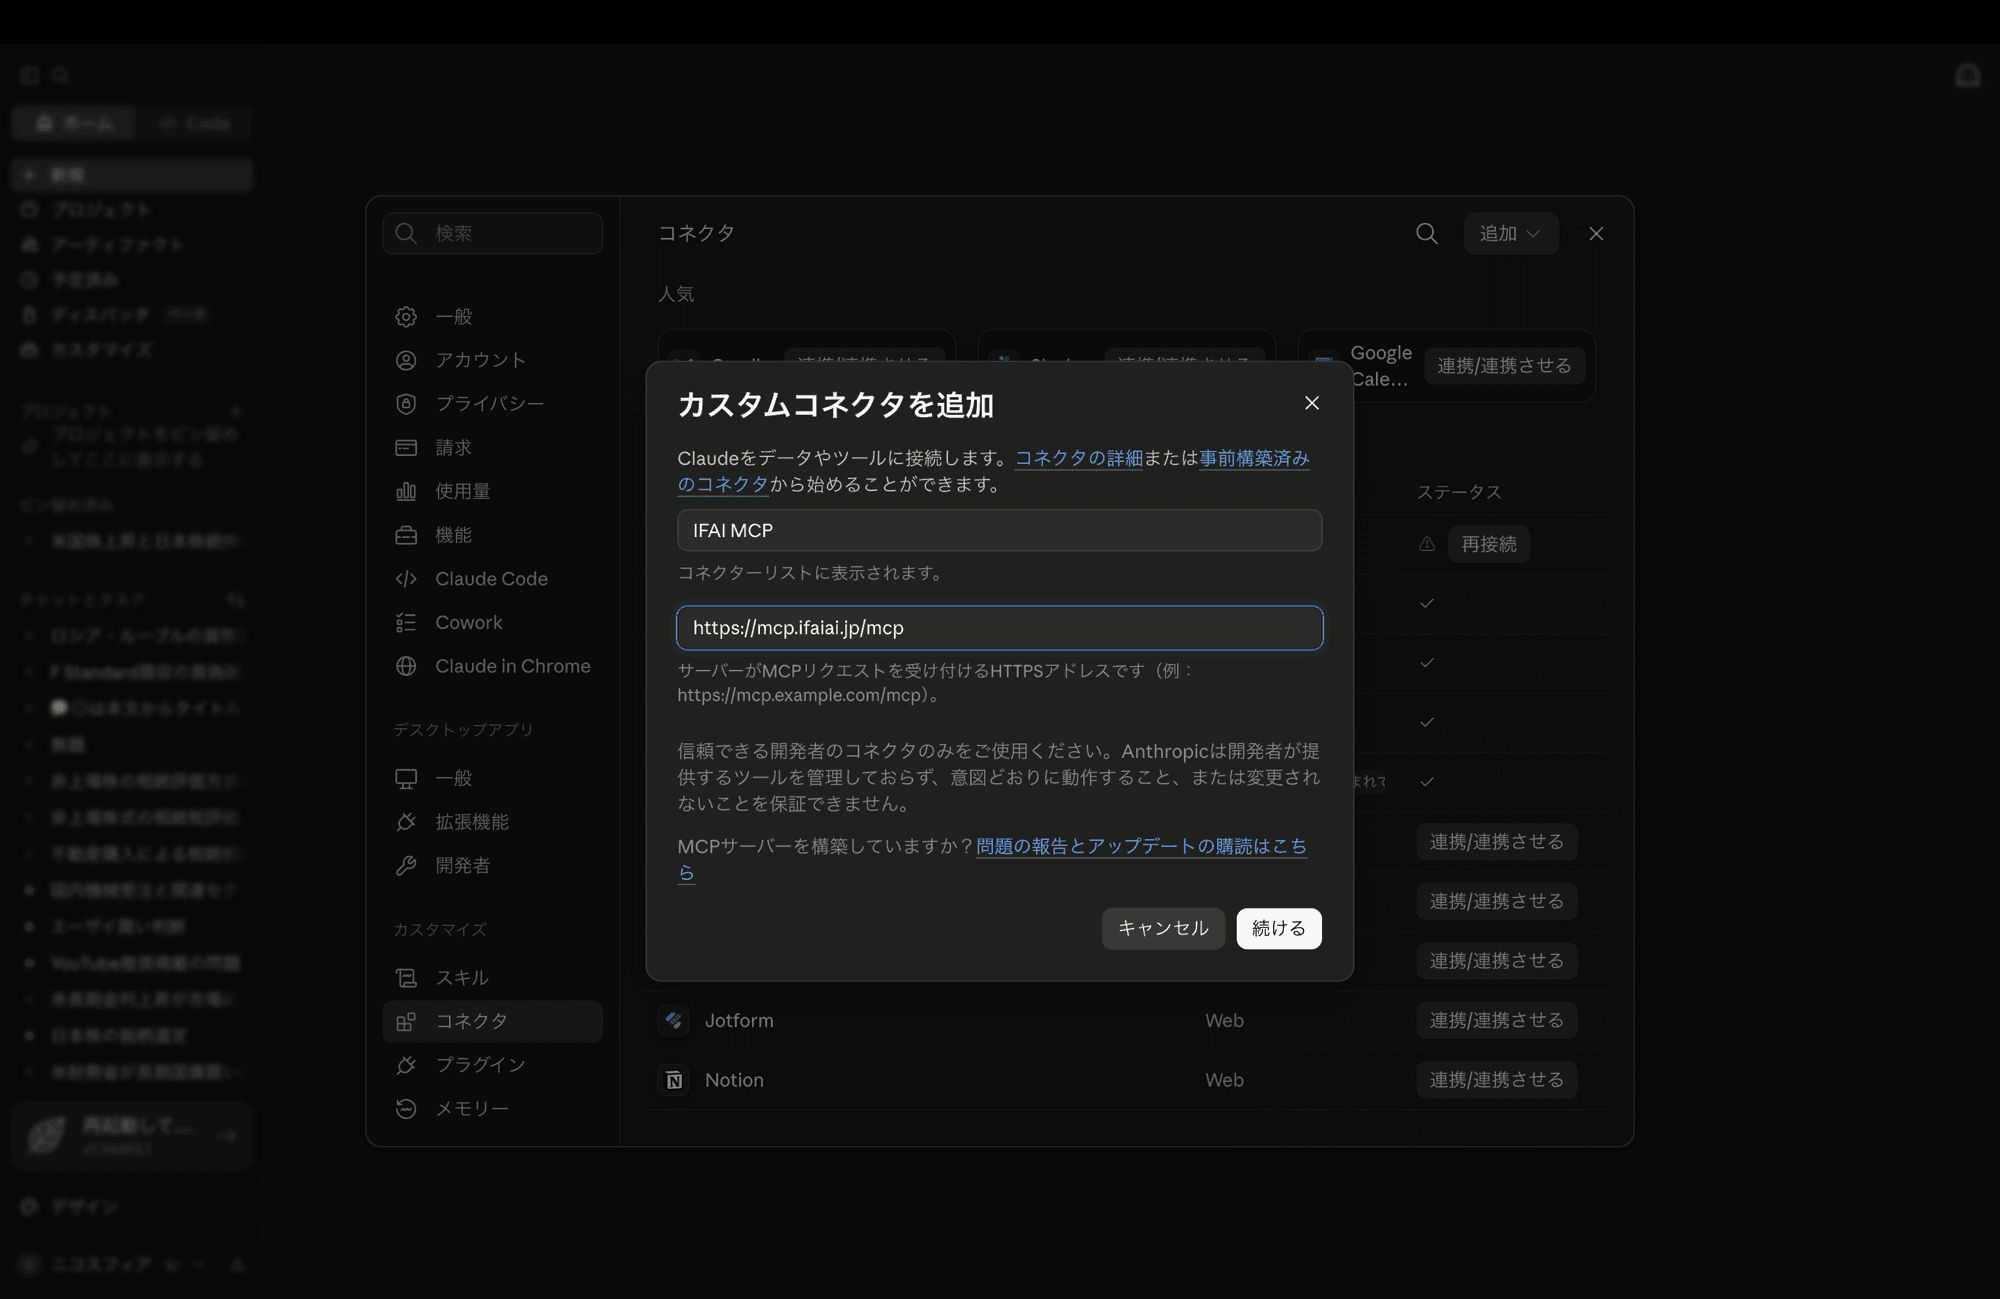Viewport: 2000px width, 1299px height.
Task: Close the カスタムコネクタを追加 dialog
Action: pos(1312,403)
